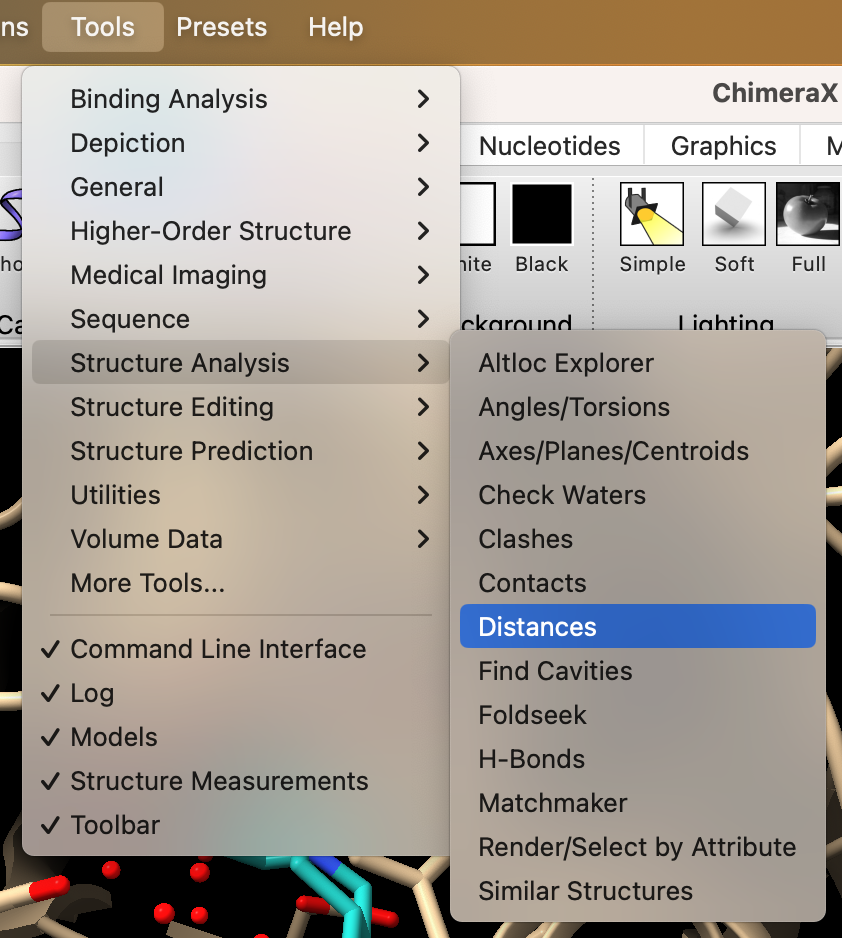Open the Presets menu
Screen dimensions: 842x938
point(222,27)
